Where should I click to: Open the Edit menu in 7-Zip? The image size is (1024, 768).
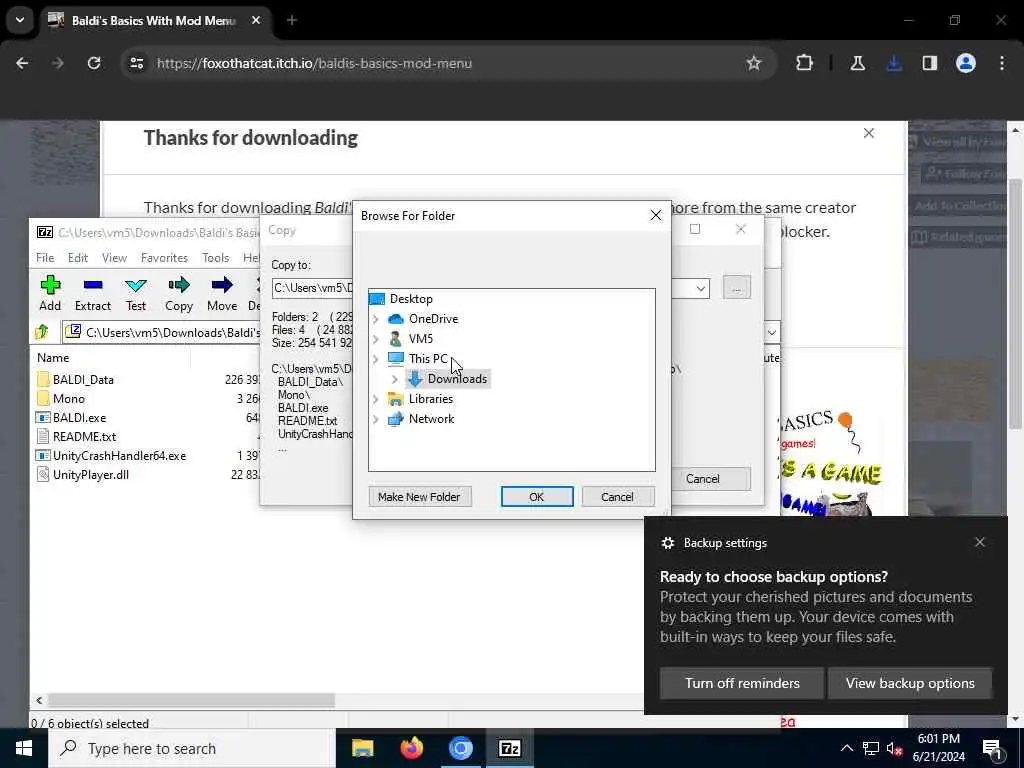point(78,257)
